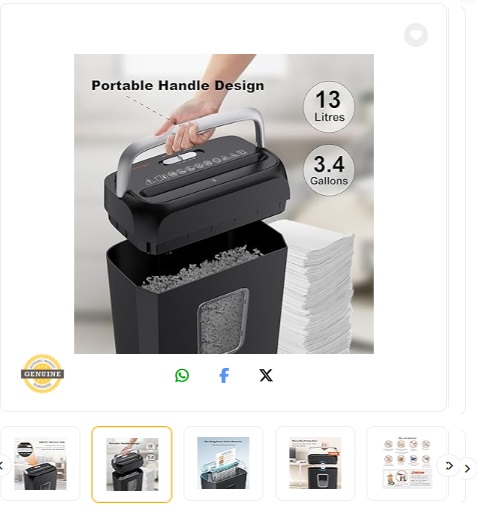Screen dimensions: 477x512
Task: Add product to wishlist with heart icon
Action: pyautogui.click(x=416, y=35)
